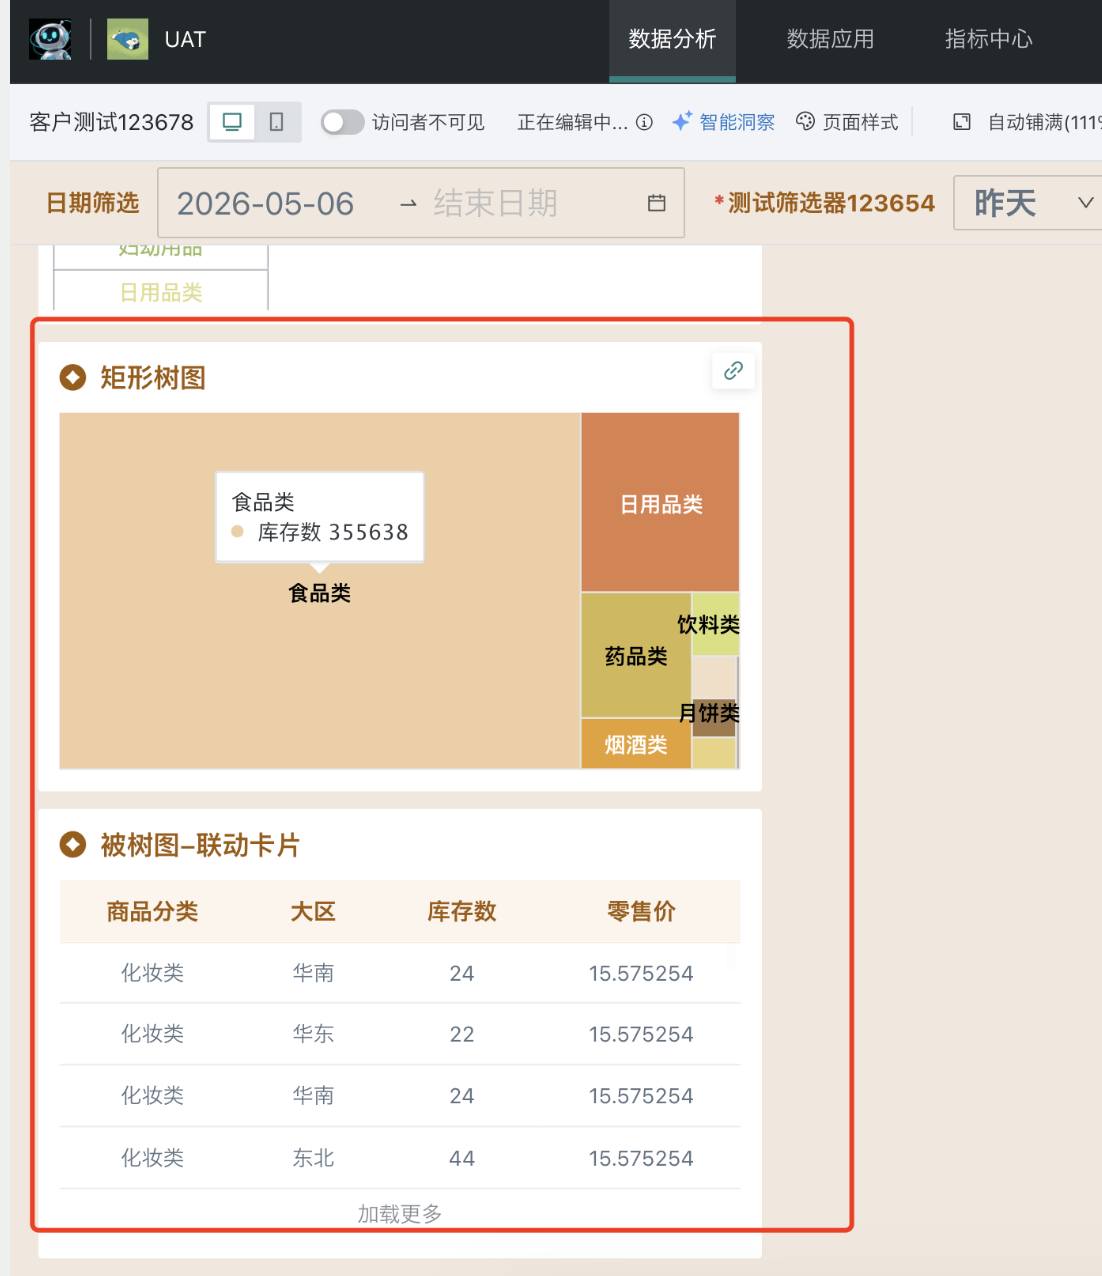Open the 数据应用 tab

tap(830, 40)
